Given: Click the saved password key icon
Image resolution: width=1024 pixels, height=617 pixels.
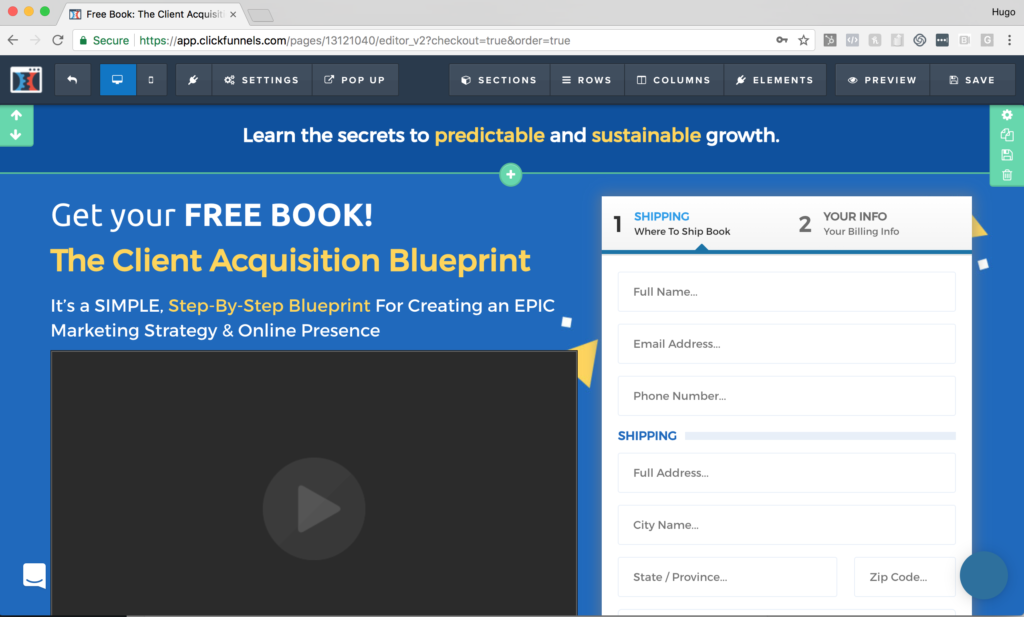Looking at the screenshot, I should tap(782, 40).
